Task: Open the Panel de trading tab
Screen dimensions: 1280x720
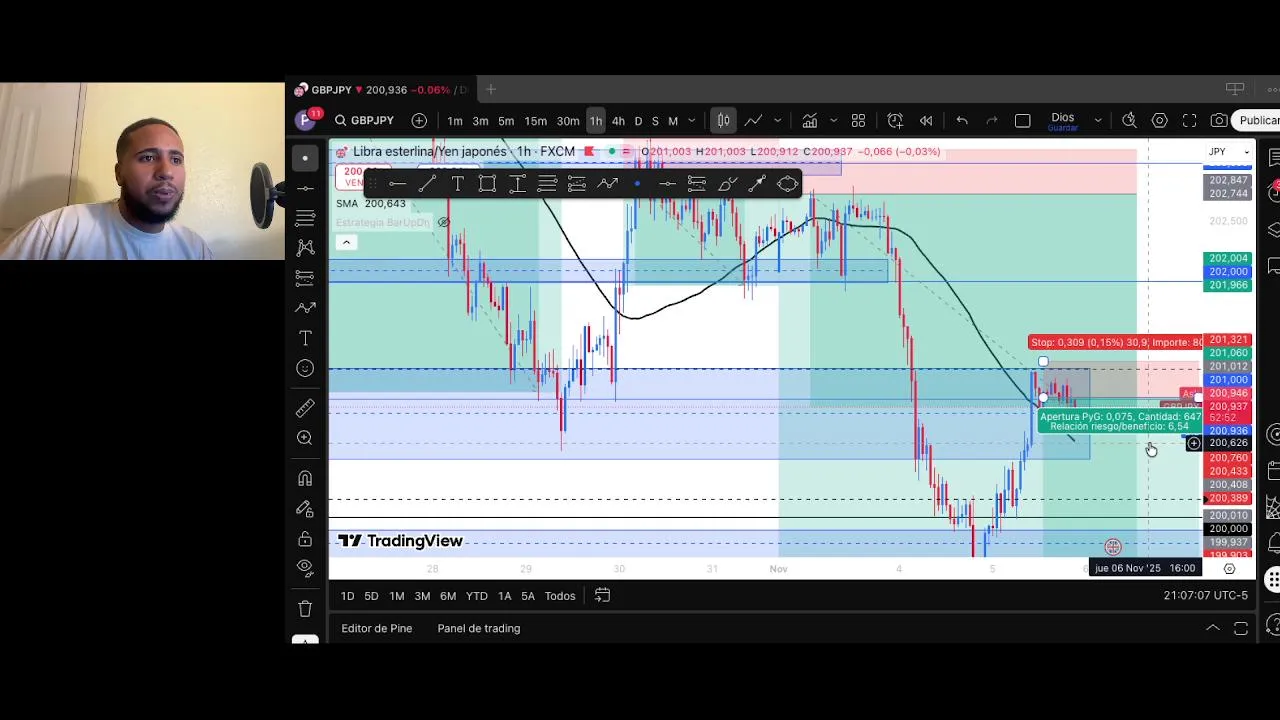Action: pyautogui.click(x=478, y=628)
